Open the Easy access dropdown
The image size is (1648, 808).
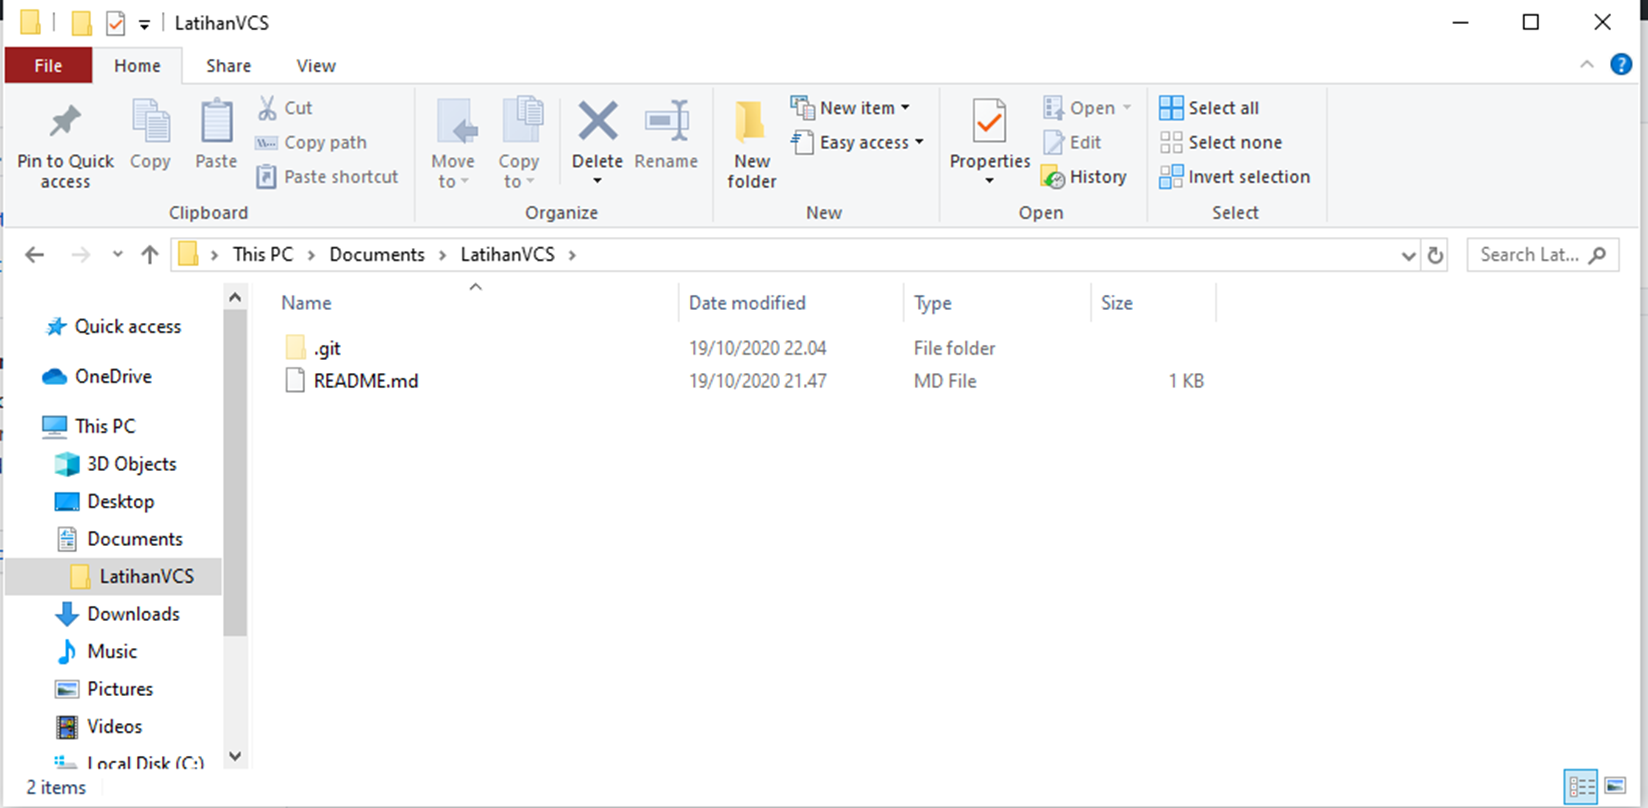point(857,143)
